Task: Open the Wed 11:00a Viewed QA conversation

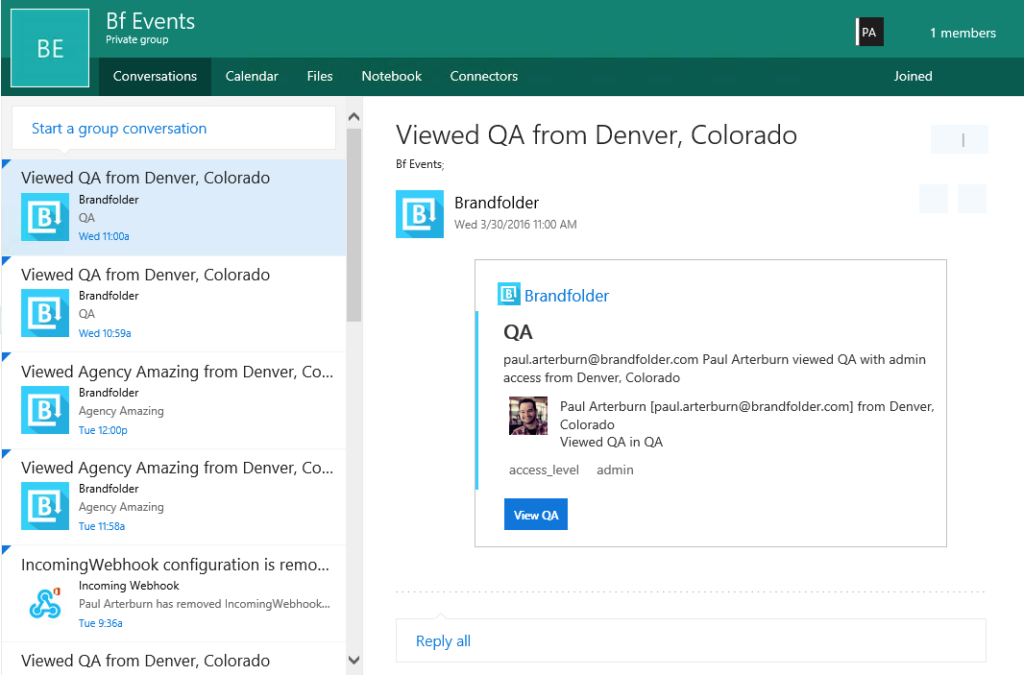Action: (174, 207)
